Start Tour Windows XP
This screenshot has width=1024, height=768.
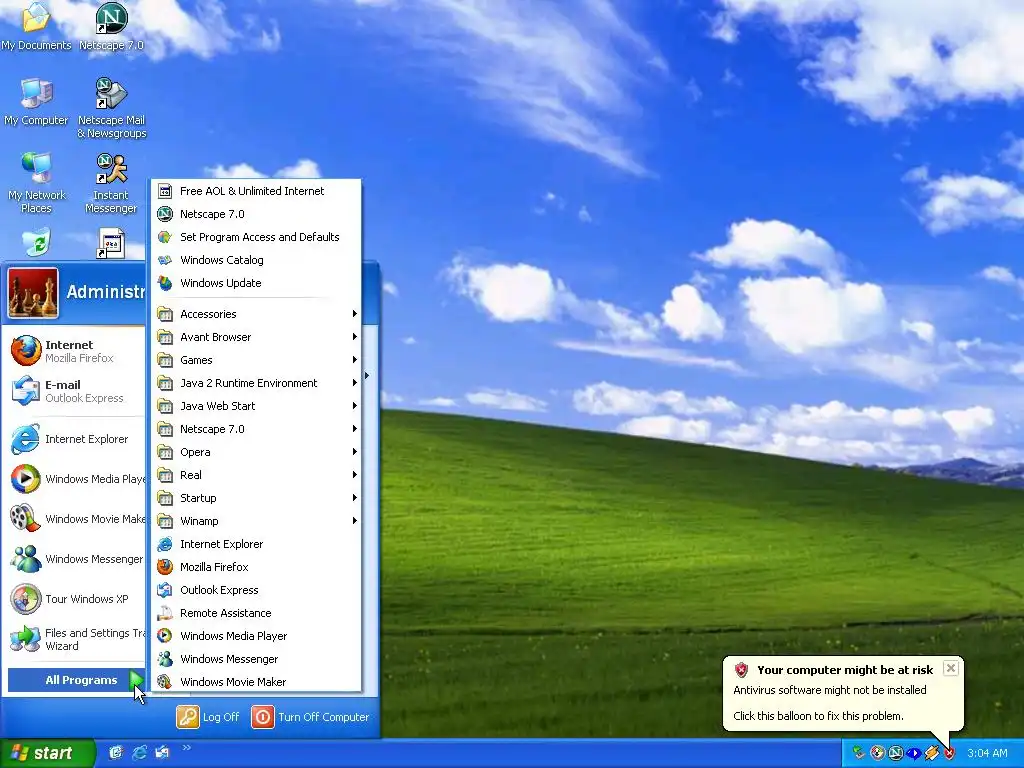(x=76, y=599)
